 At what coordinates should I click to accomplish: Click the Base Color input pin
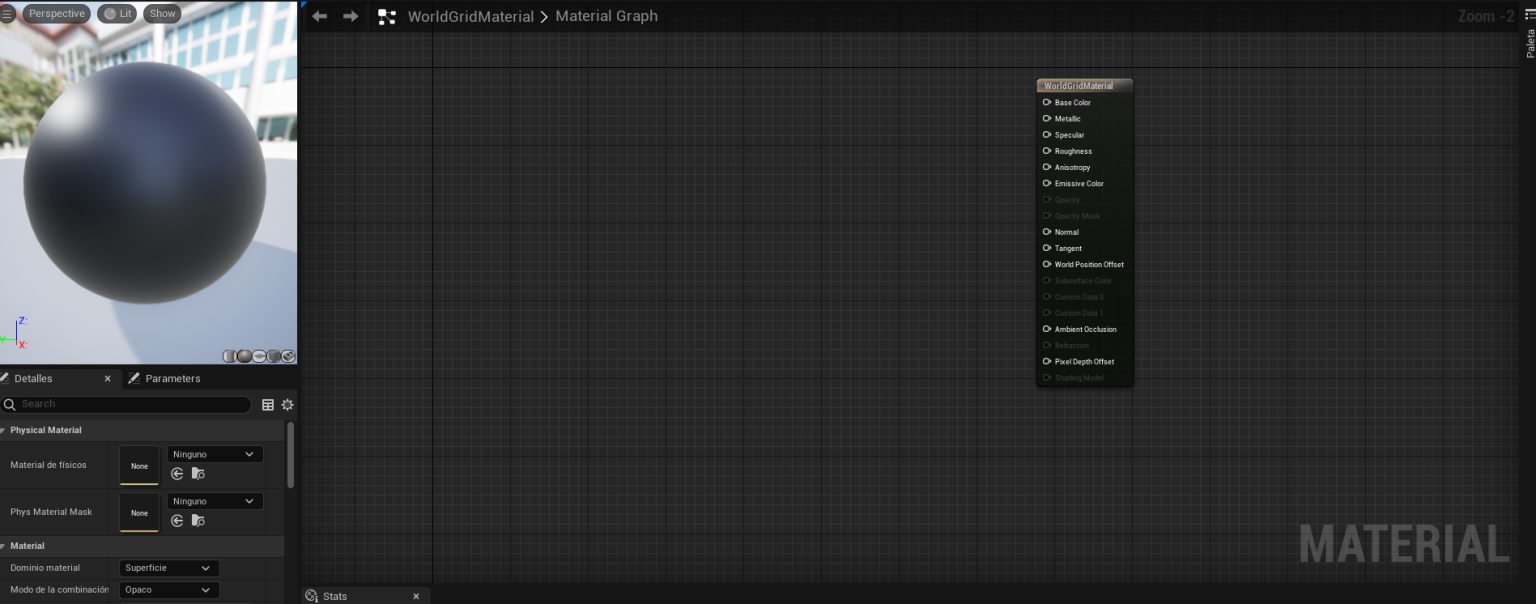point(1047,102)
